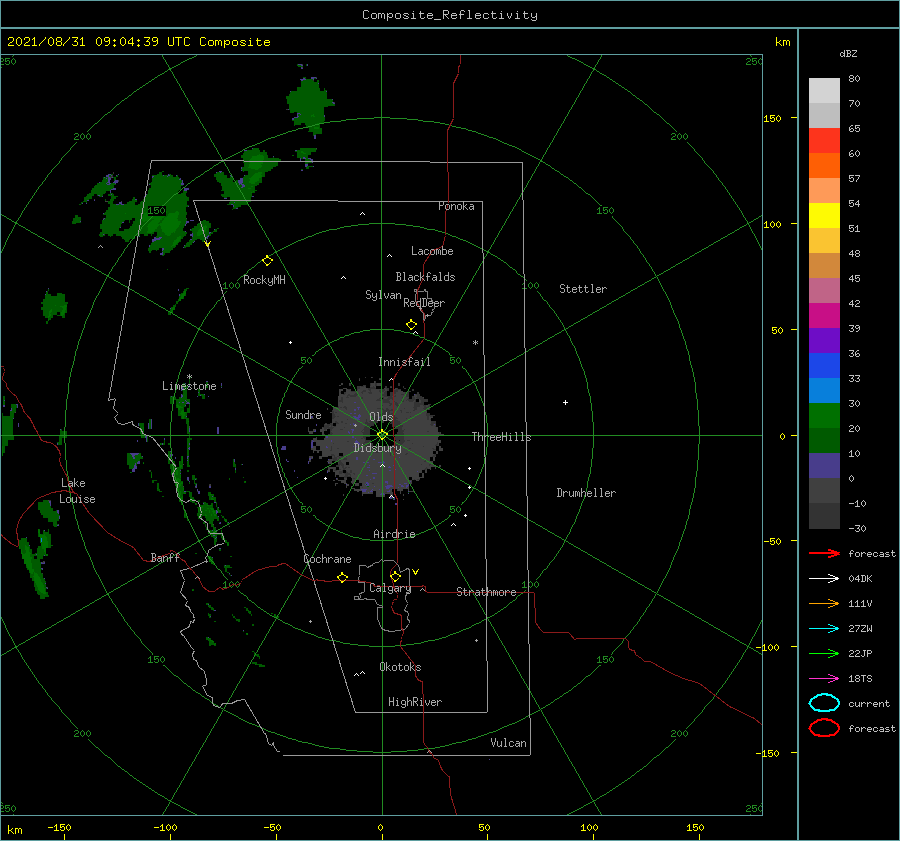Click the red forecast arrow legend icon
This screenshot has height=841, width=900.
(x=824, y=553)
